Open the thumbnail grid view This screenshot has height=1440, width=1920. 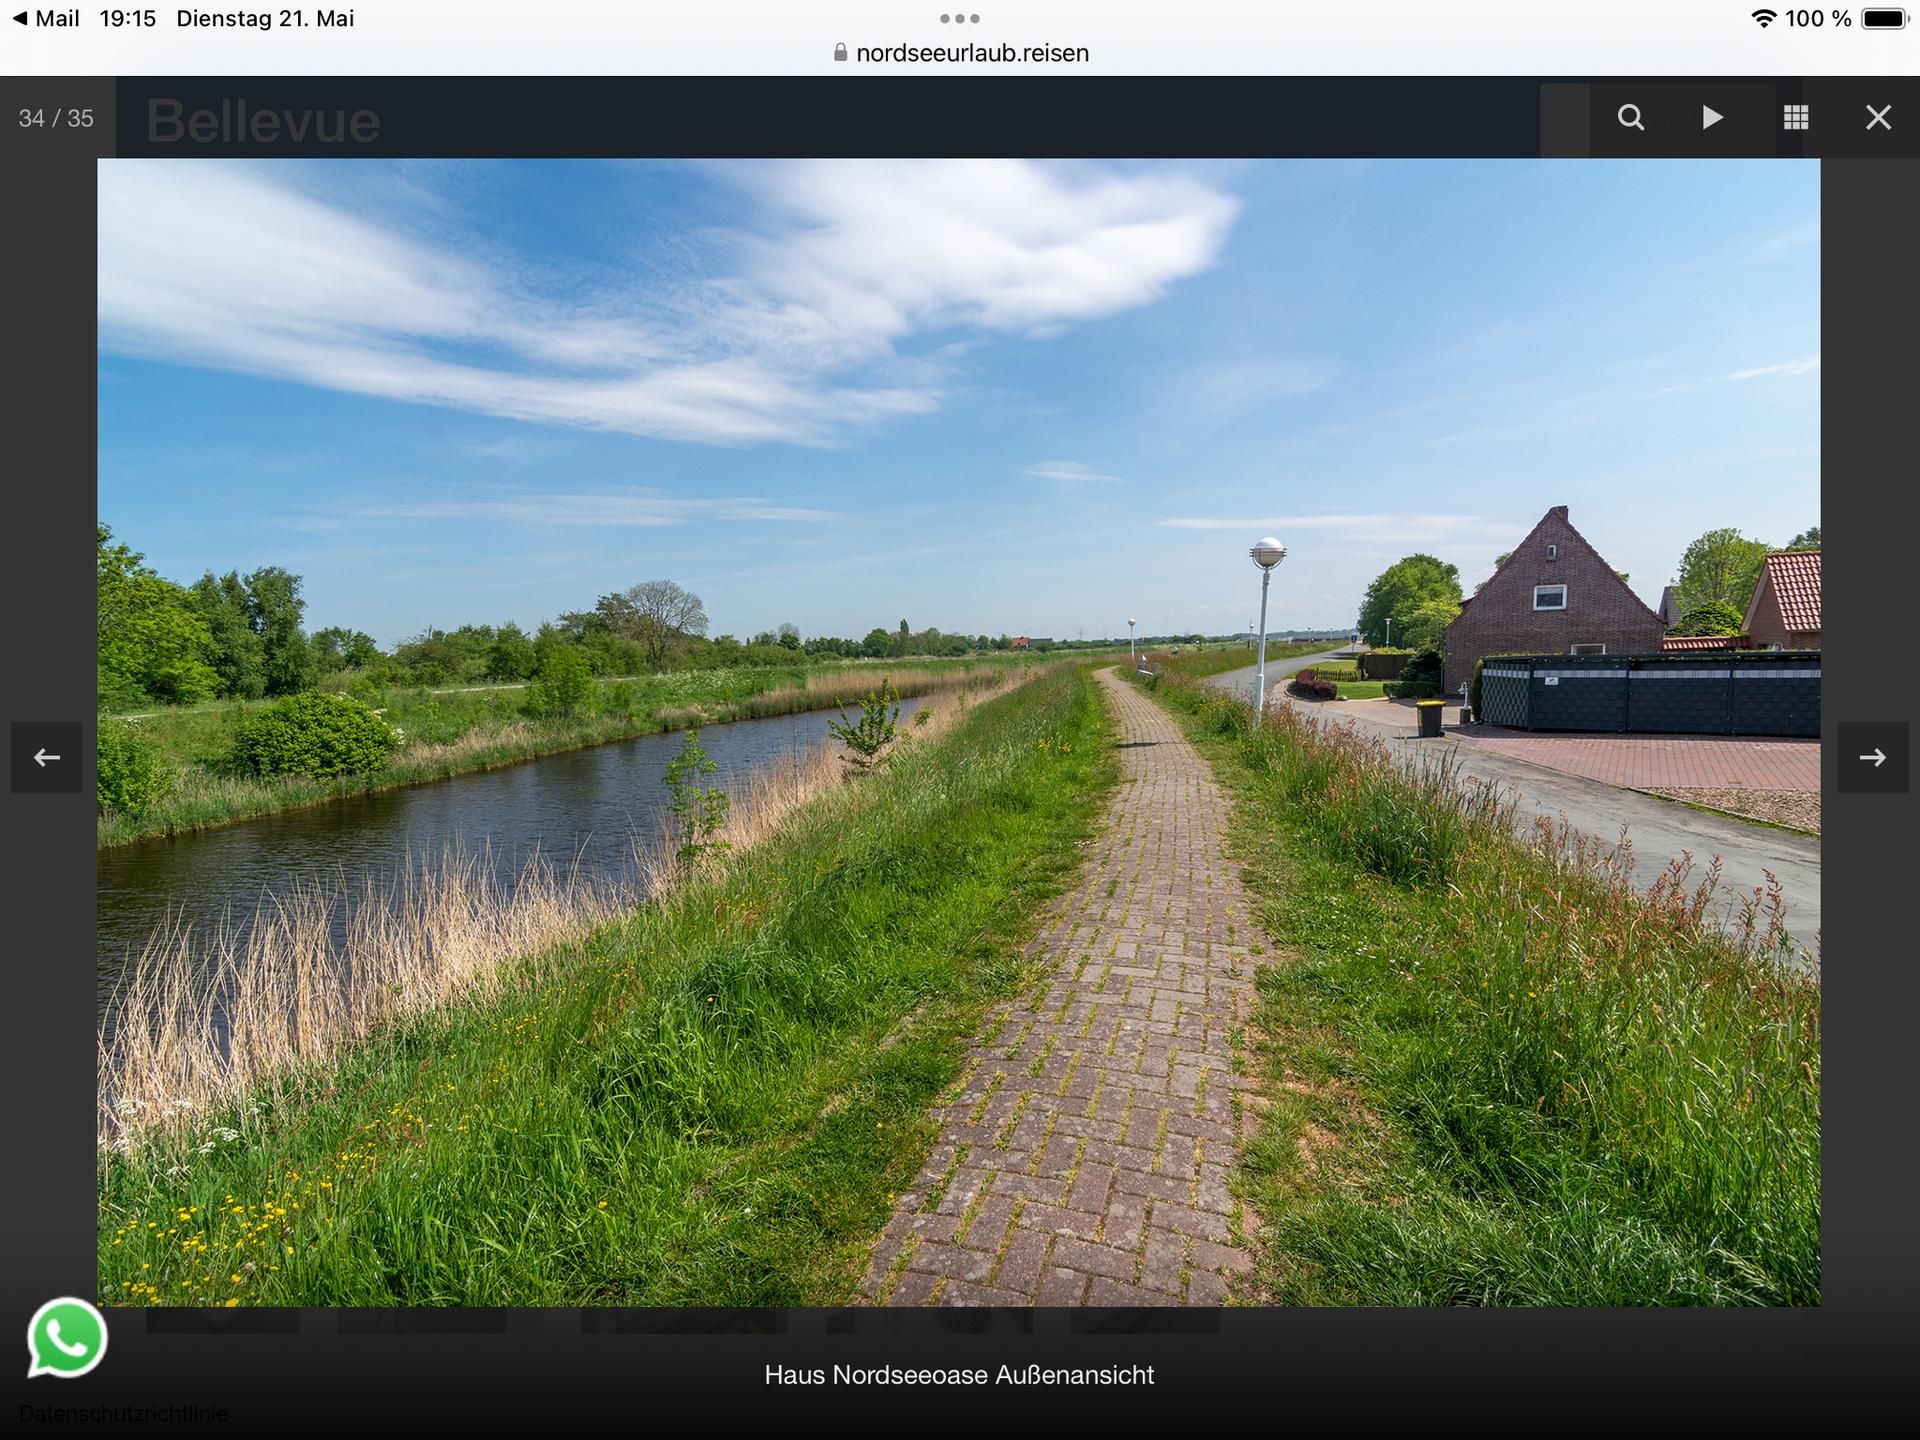[1796, 118]
